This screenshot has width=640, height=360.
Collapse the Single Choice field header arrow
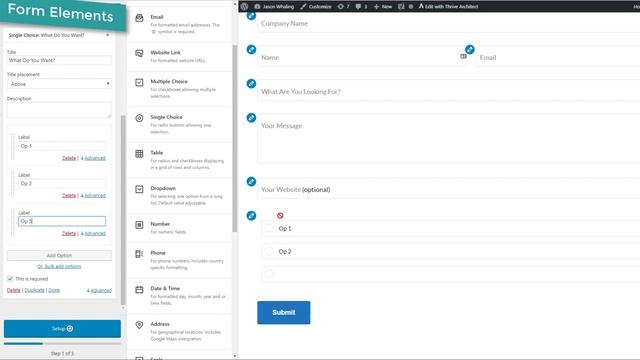tap(108, 35)
